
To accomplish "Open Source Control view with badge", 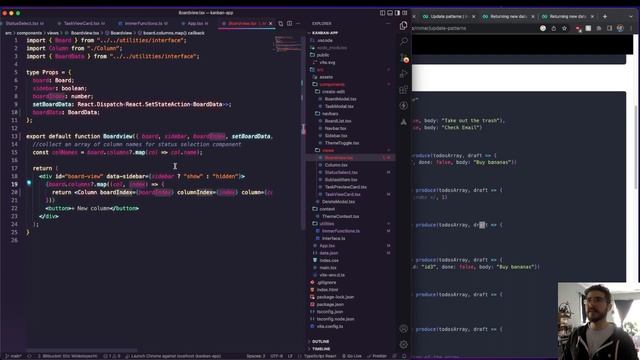I will [403, 58].
